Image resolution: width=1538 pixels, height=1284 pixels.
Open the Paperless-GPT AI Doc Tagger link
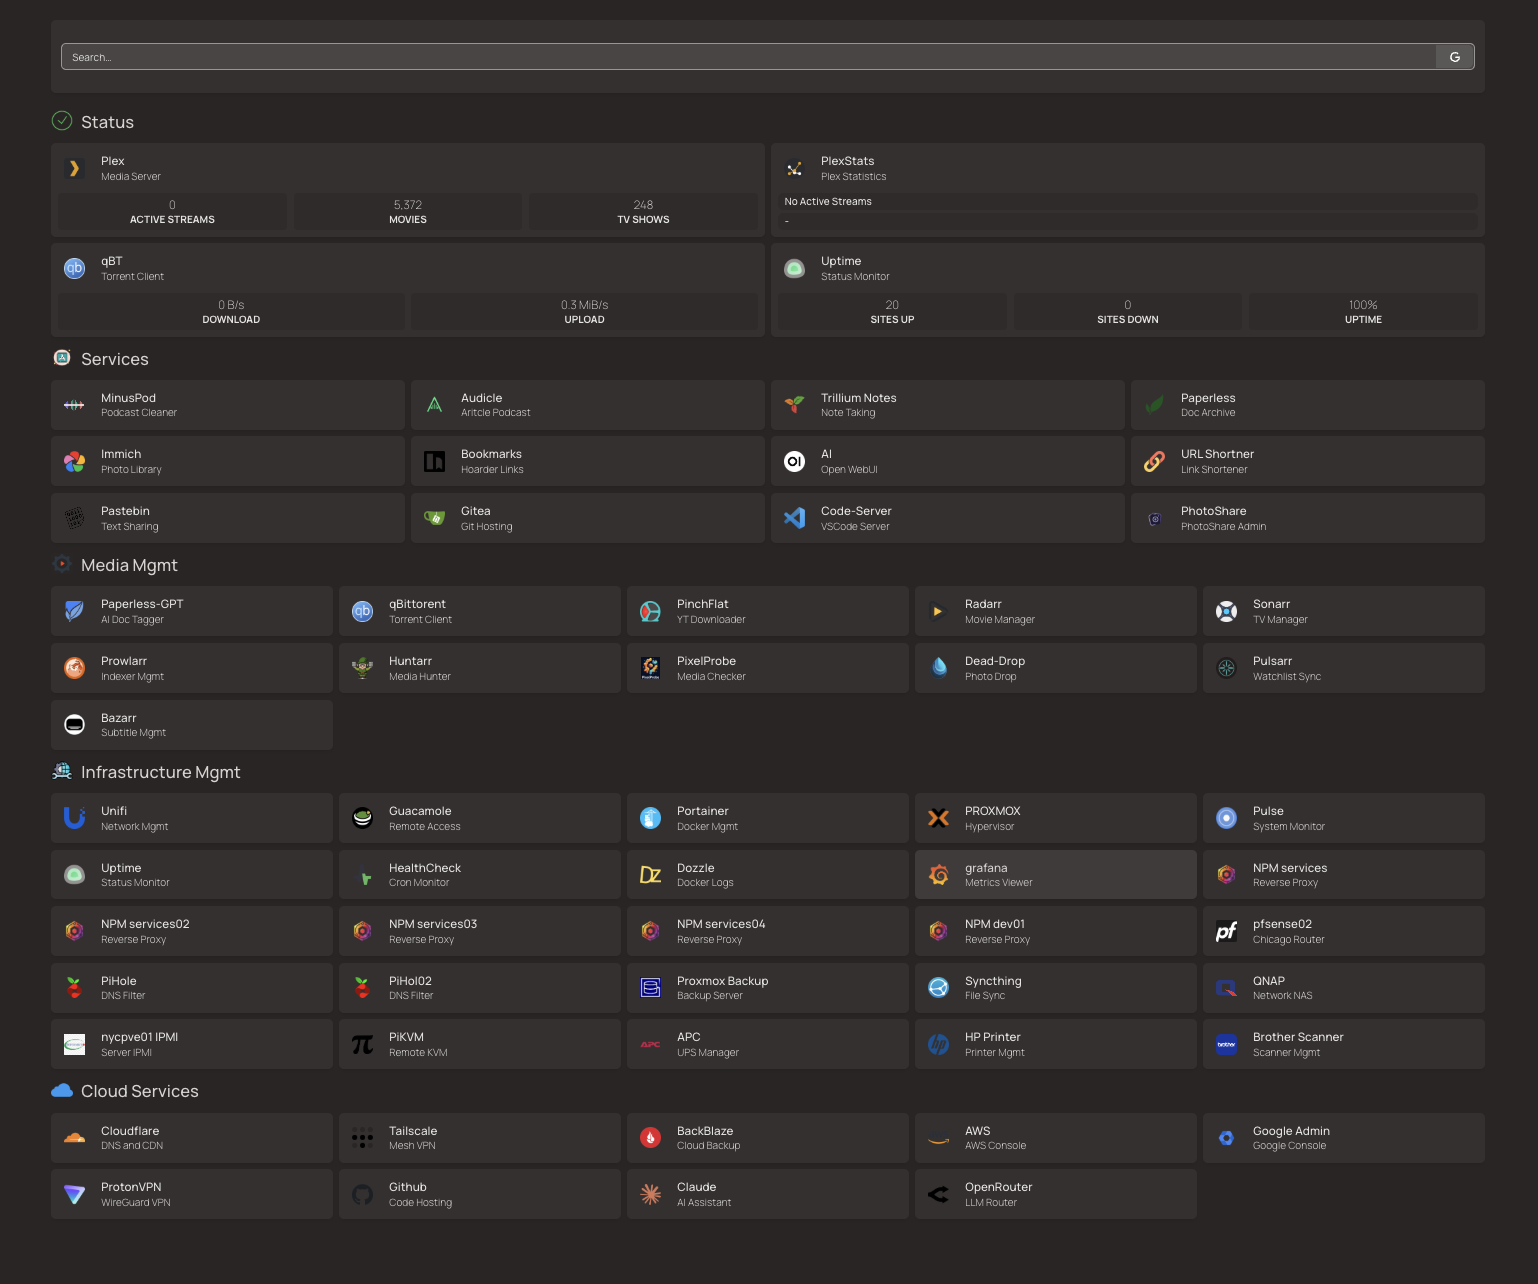(x=192, y=611)
